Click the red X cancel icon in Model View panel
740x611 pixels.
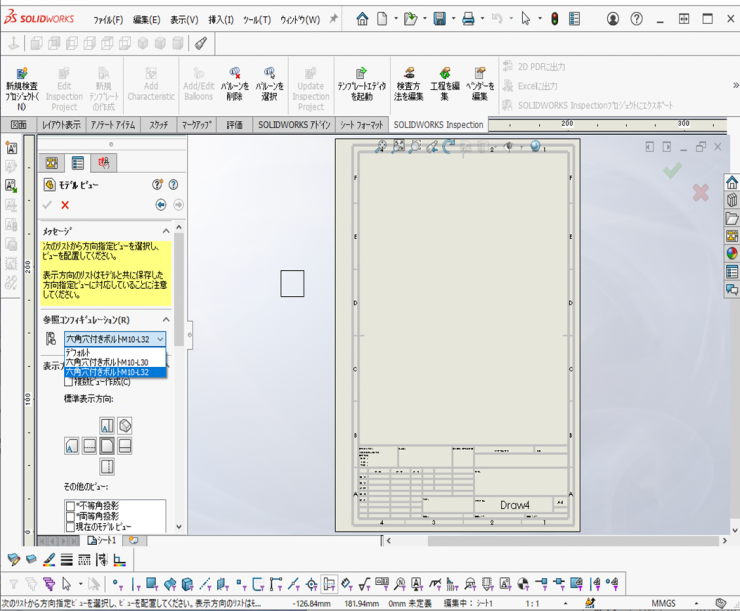(65, 205)
